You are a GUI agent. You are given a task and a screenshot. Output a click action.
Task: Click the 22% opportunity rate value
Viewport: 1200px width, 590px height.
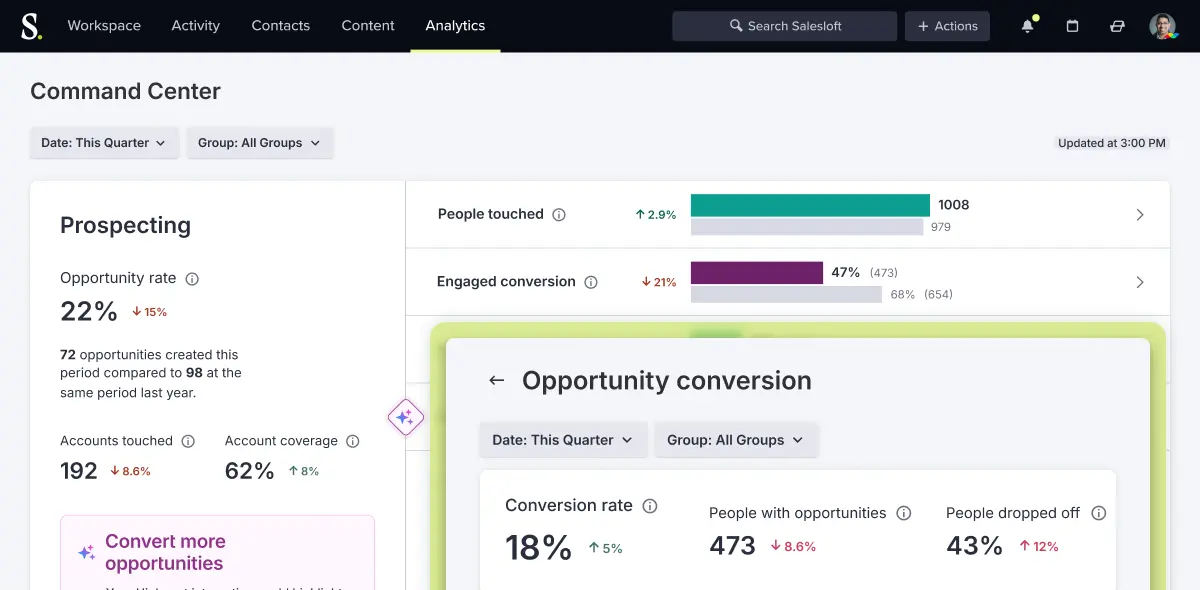pos(89,312)
